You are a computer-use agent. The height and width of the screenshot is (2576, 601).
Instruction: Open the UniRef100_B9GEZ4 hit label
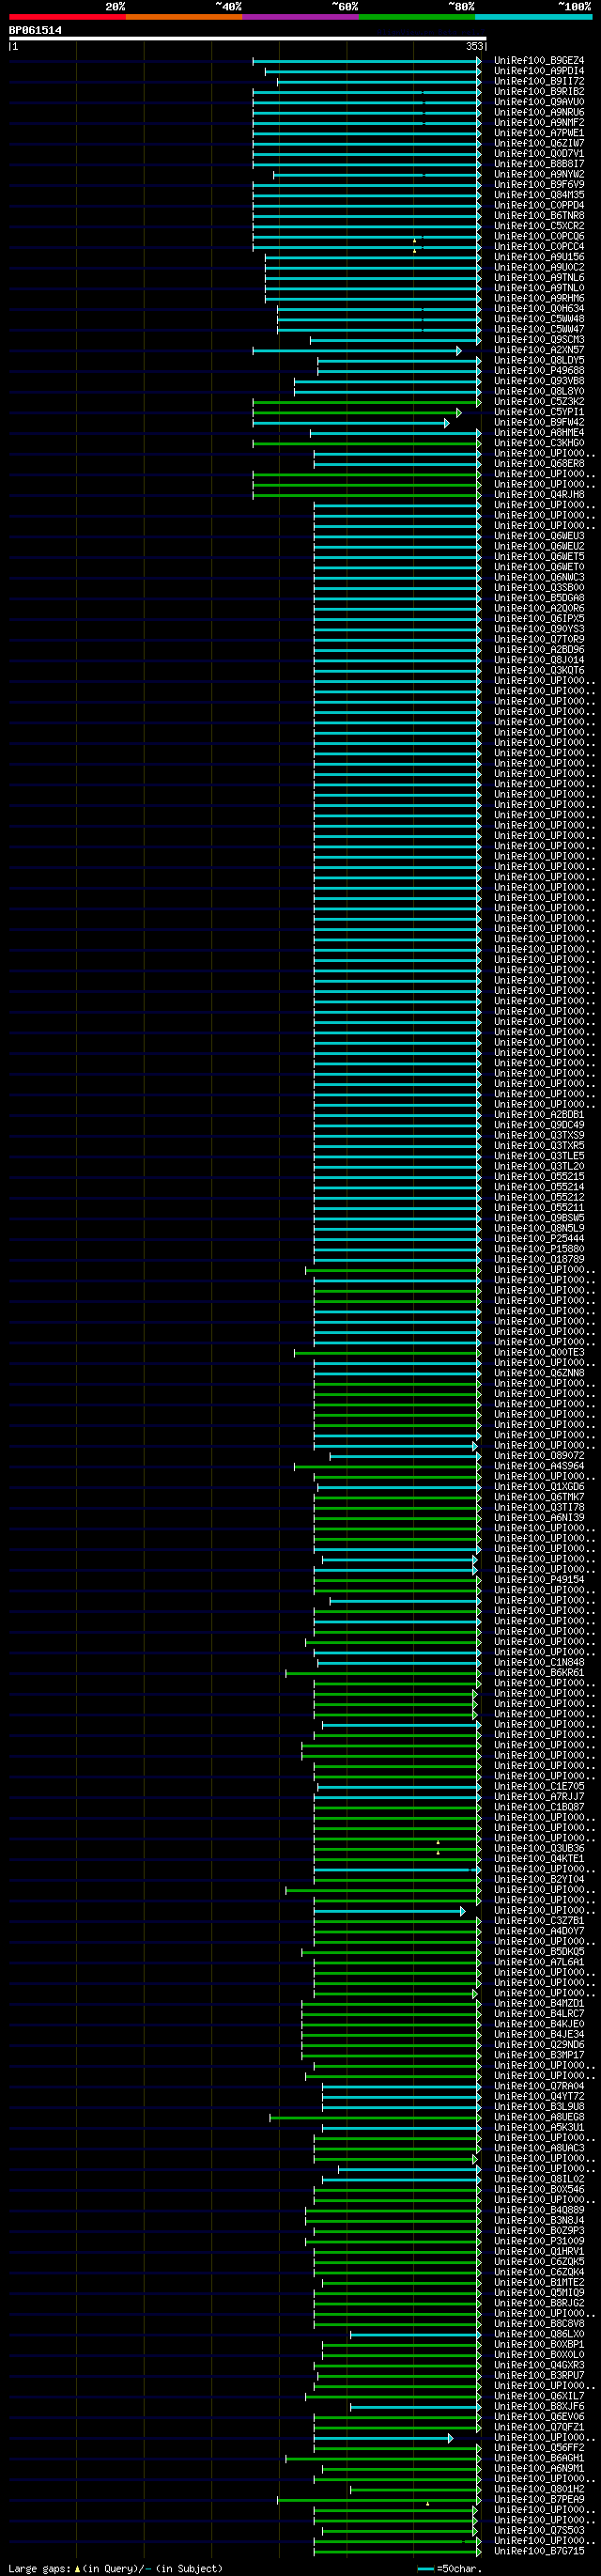tap(539, 61)
